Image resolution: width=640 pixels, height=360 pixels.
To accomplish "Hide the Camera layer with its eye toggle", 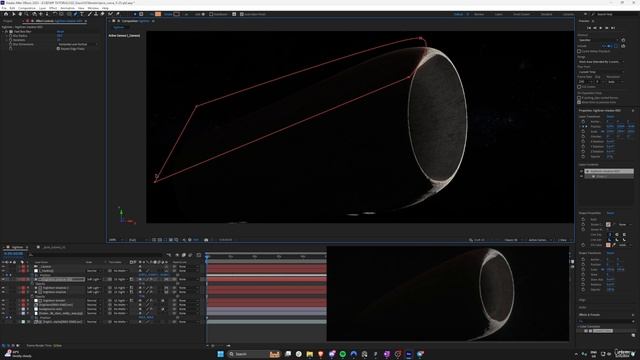I will 3,267.
